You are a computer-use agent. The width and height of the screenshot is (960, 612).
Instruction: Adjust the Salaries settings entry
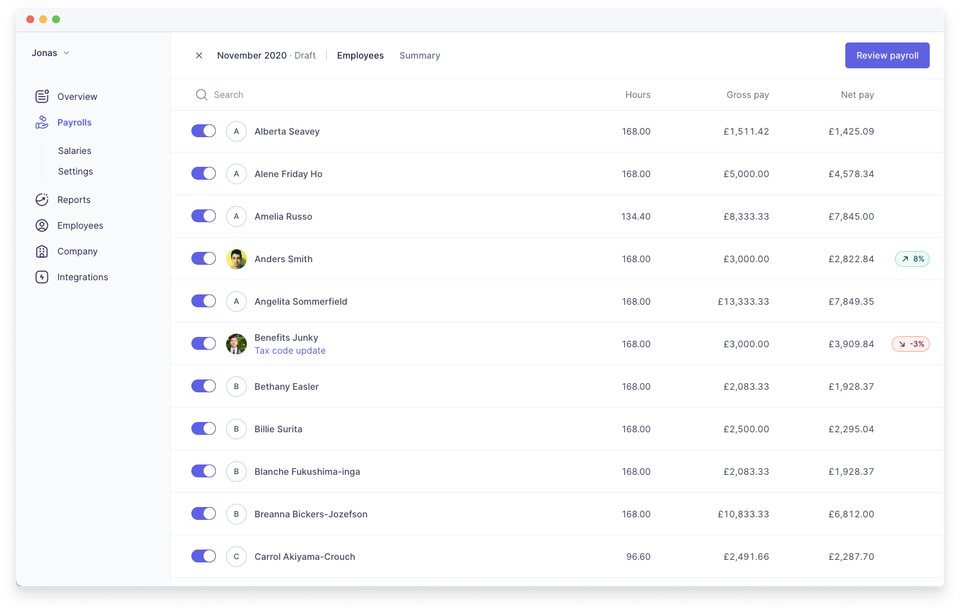tap(74, 150)
